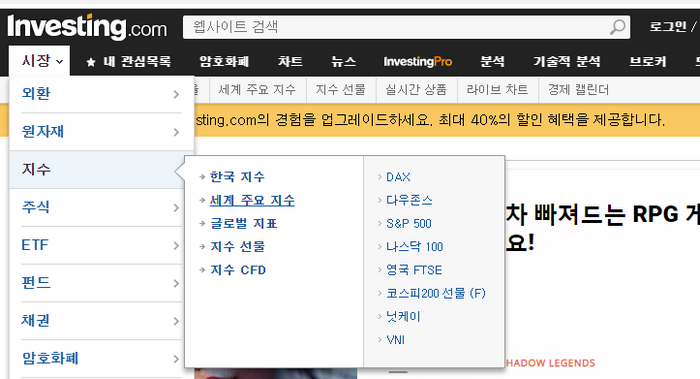Select 원자재 in the market menu
The image size is (700, 379).
tap(43, 131)
